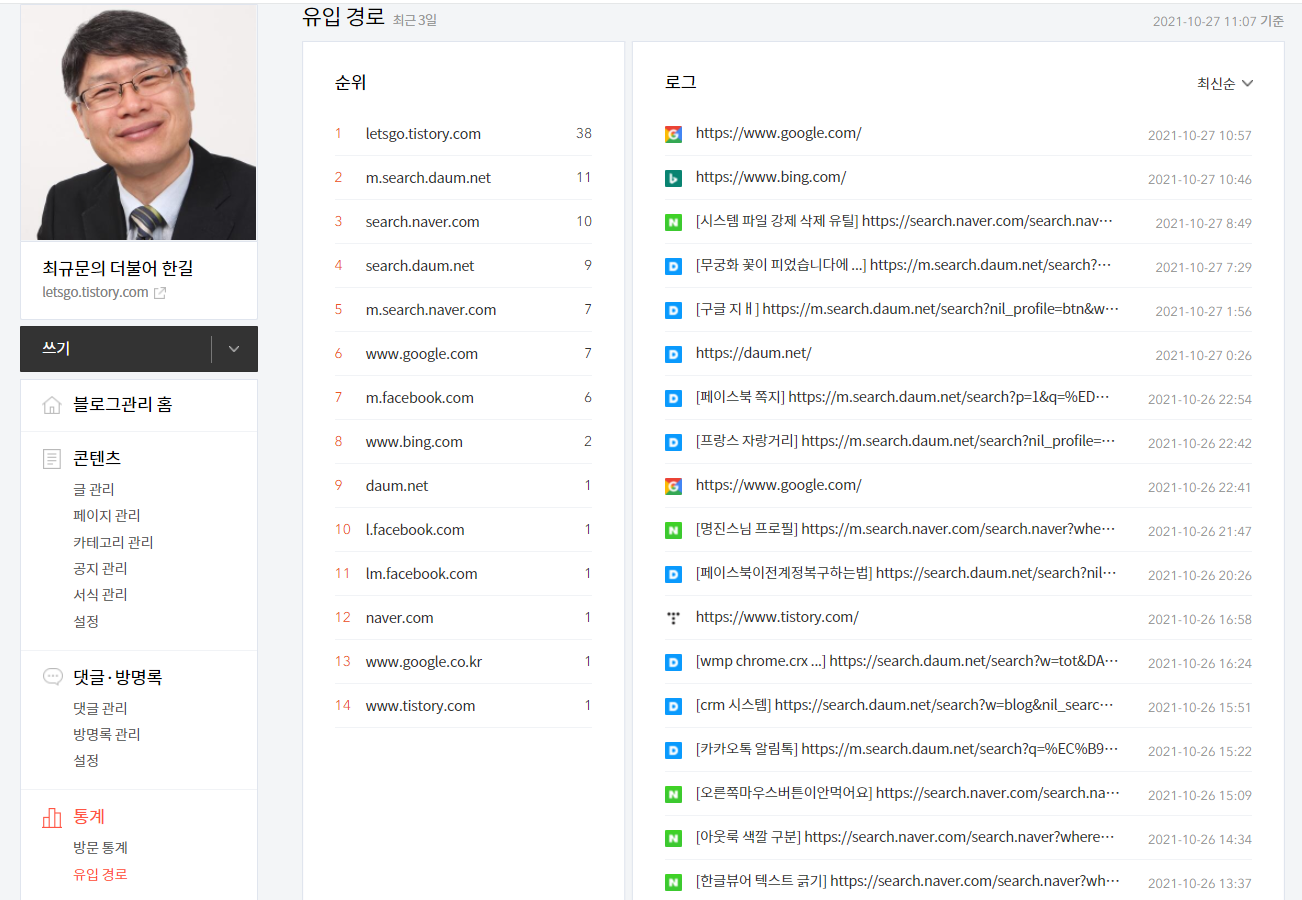Open 설정 under 콘텐츠 section
Screen dimensions: 1302x900
pyautogui.click(x=86, y=621)
